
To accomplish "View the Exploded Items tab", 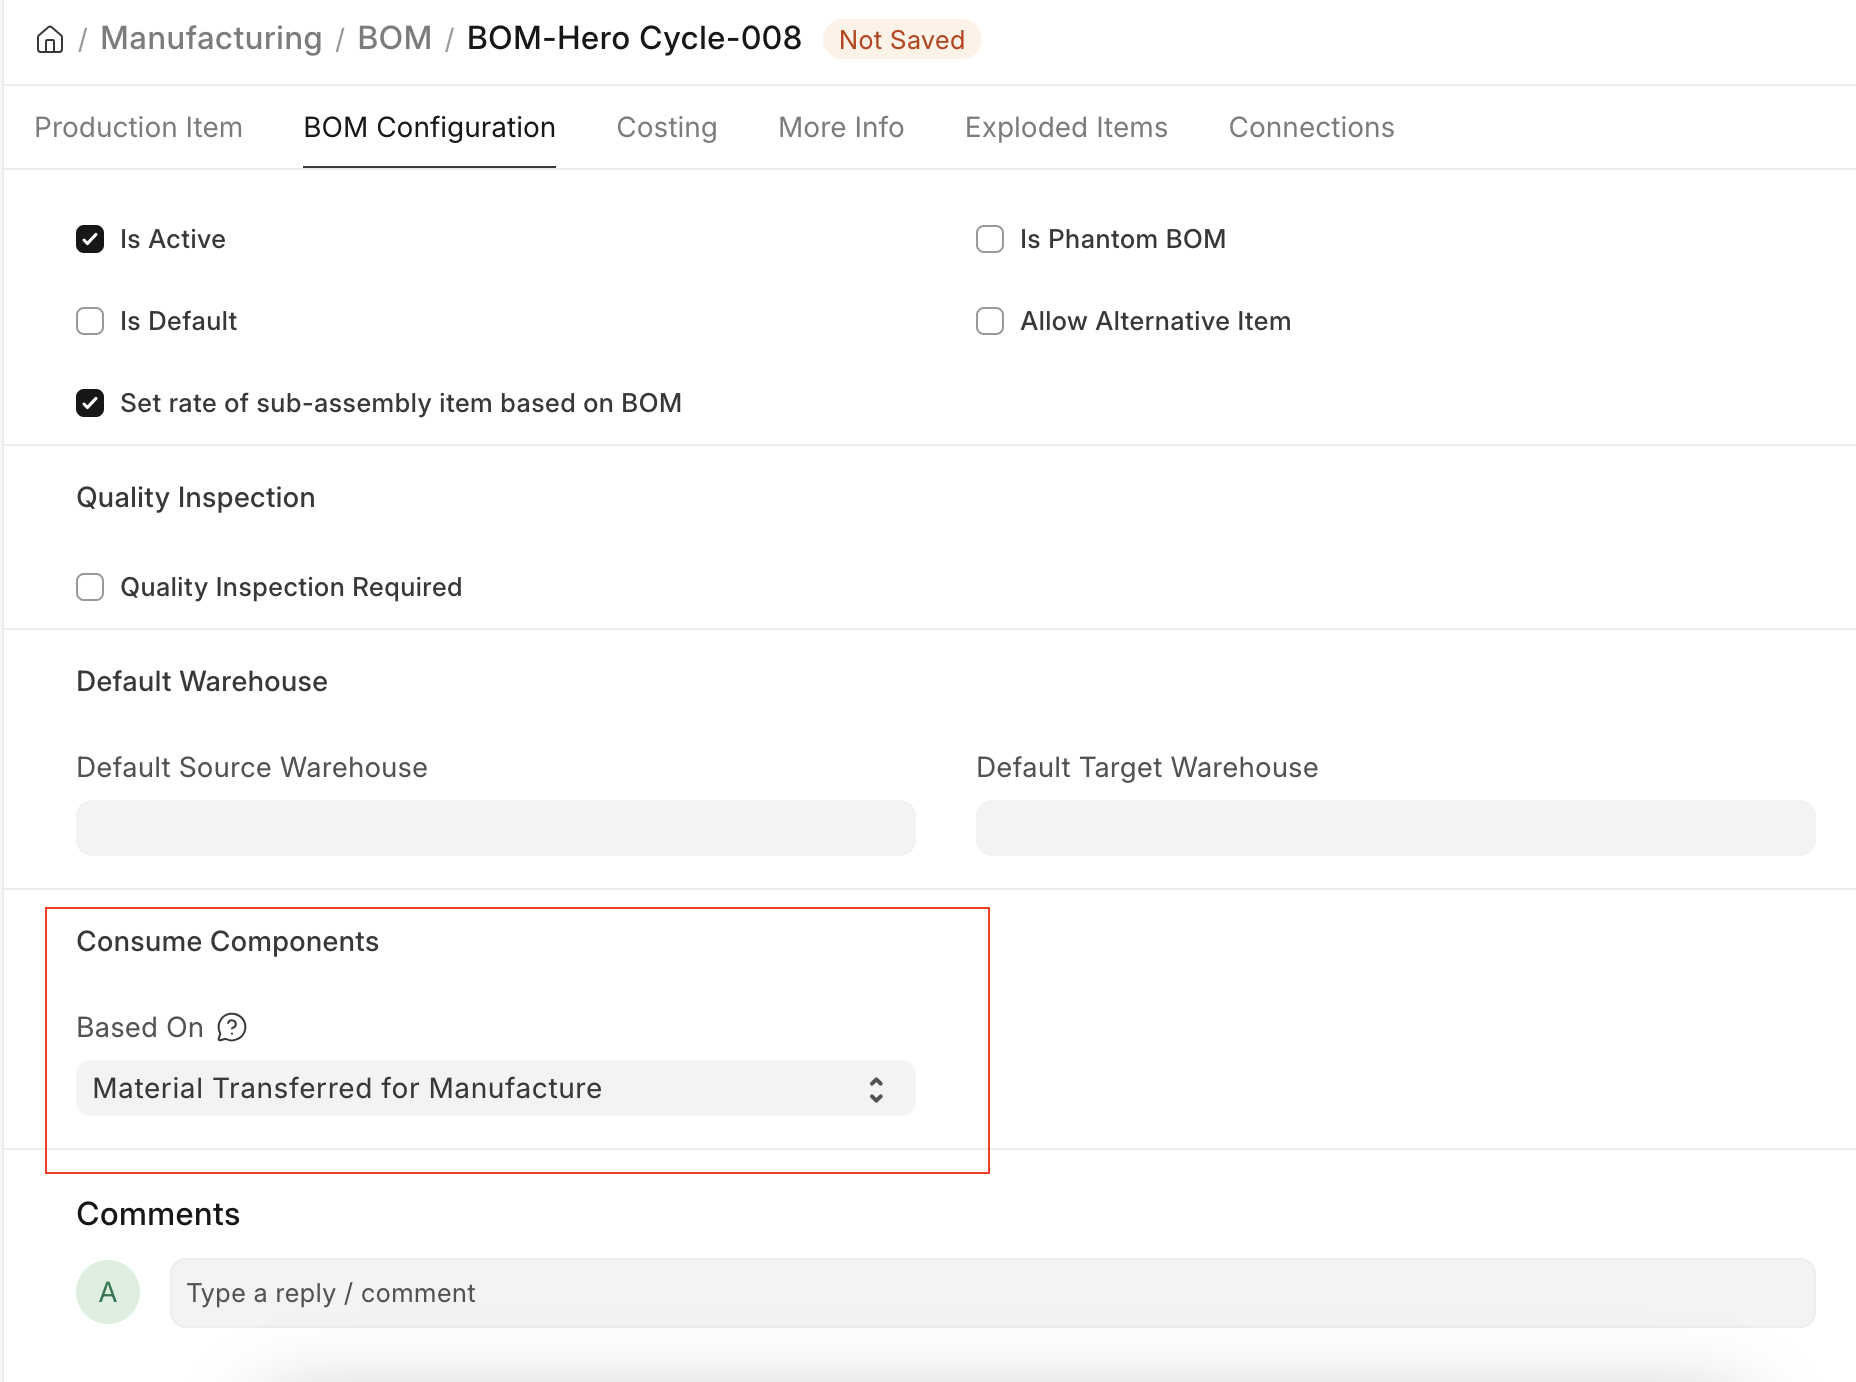I will (x=1066, y=128).
